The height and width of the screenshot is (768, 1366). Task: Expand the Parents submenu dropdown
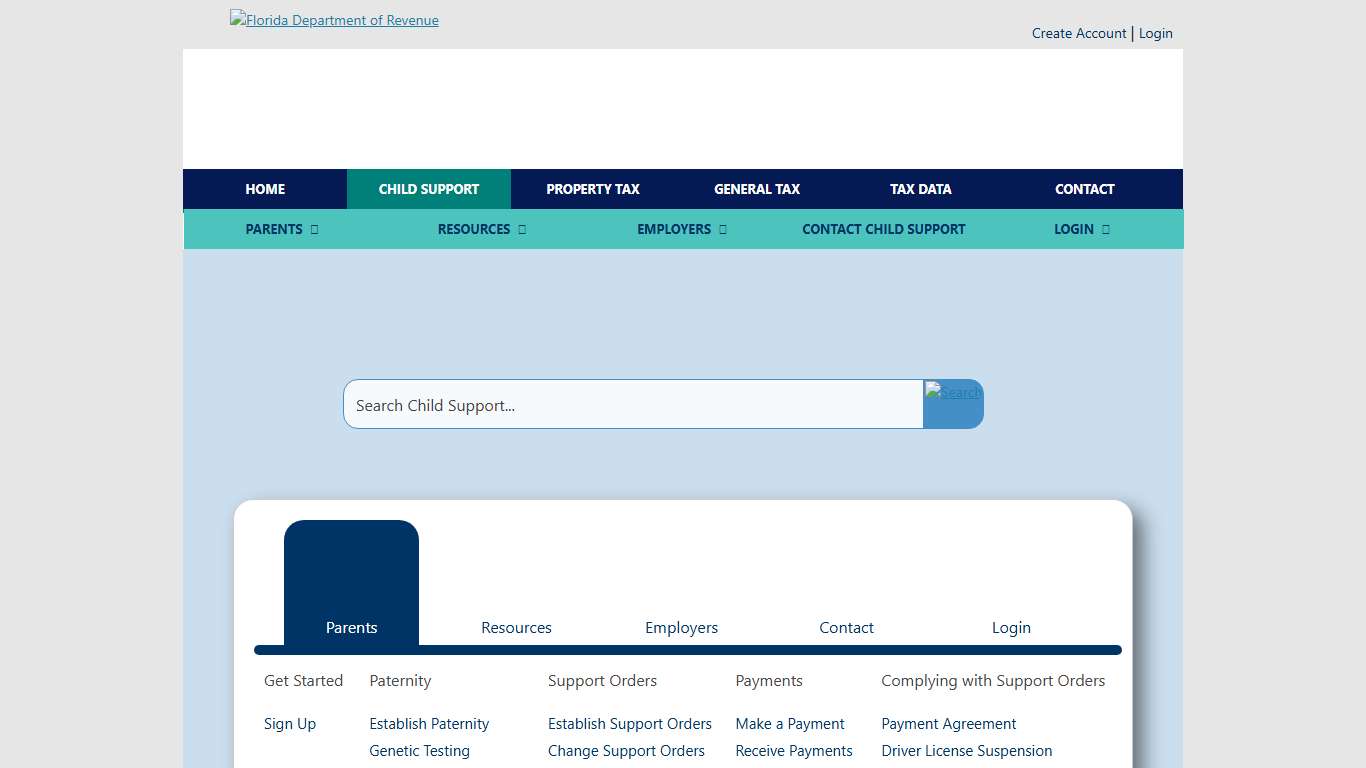coord(281,229)
